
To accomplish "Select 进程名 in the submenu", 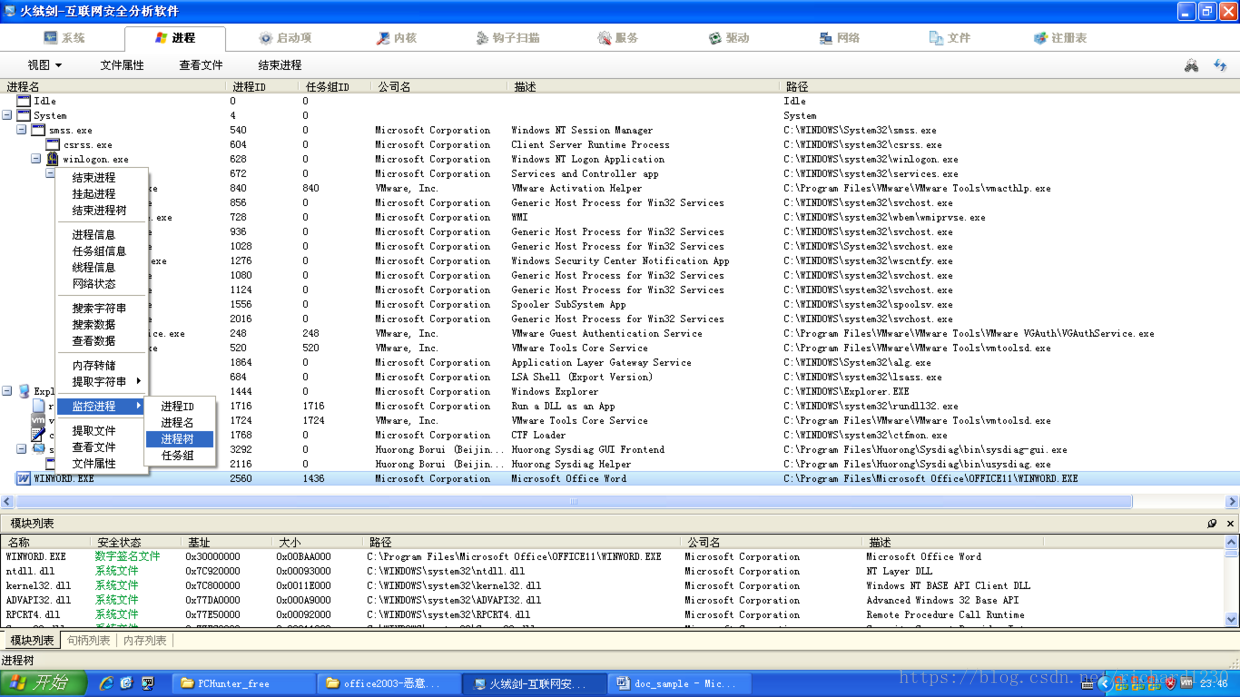I will 179,422.
